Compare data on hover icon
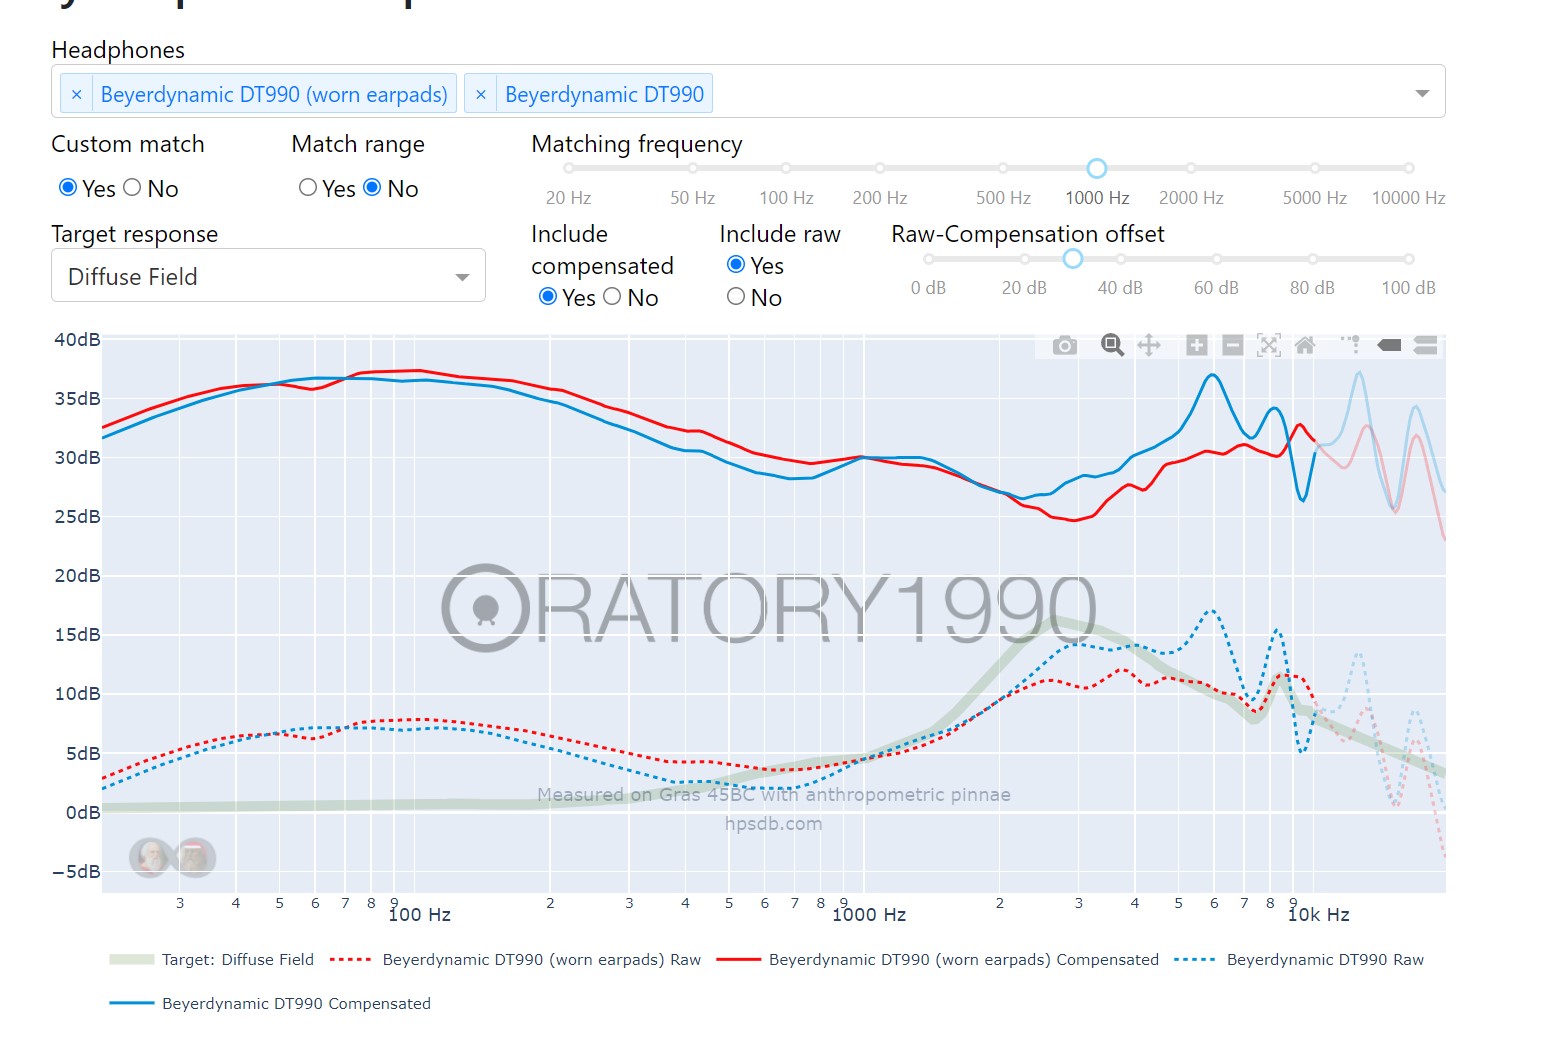1557x1063 pixels. (x=1426, y=345)
